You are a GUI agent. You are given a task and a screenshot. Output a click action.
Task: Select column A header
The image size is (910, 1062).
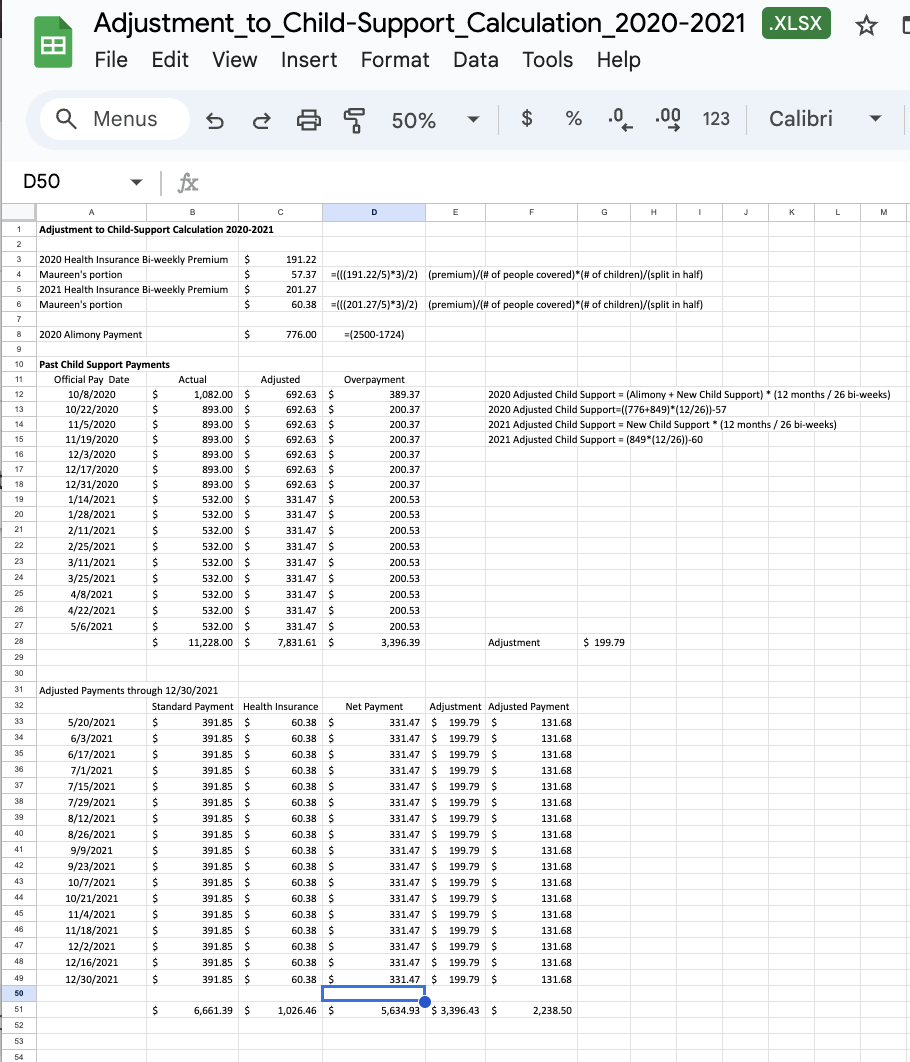(x=91, y=213)
